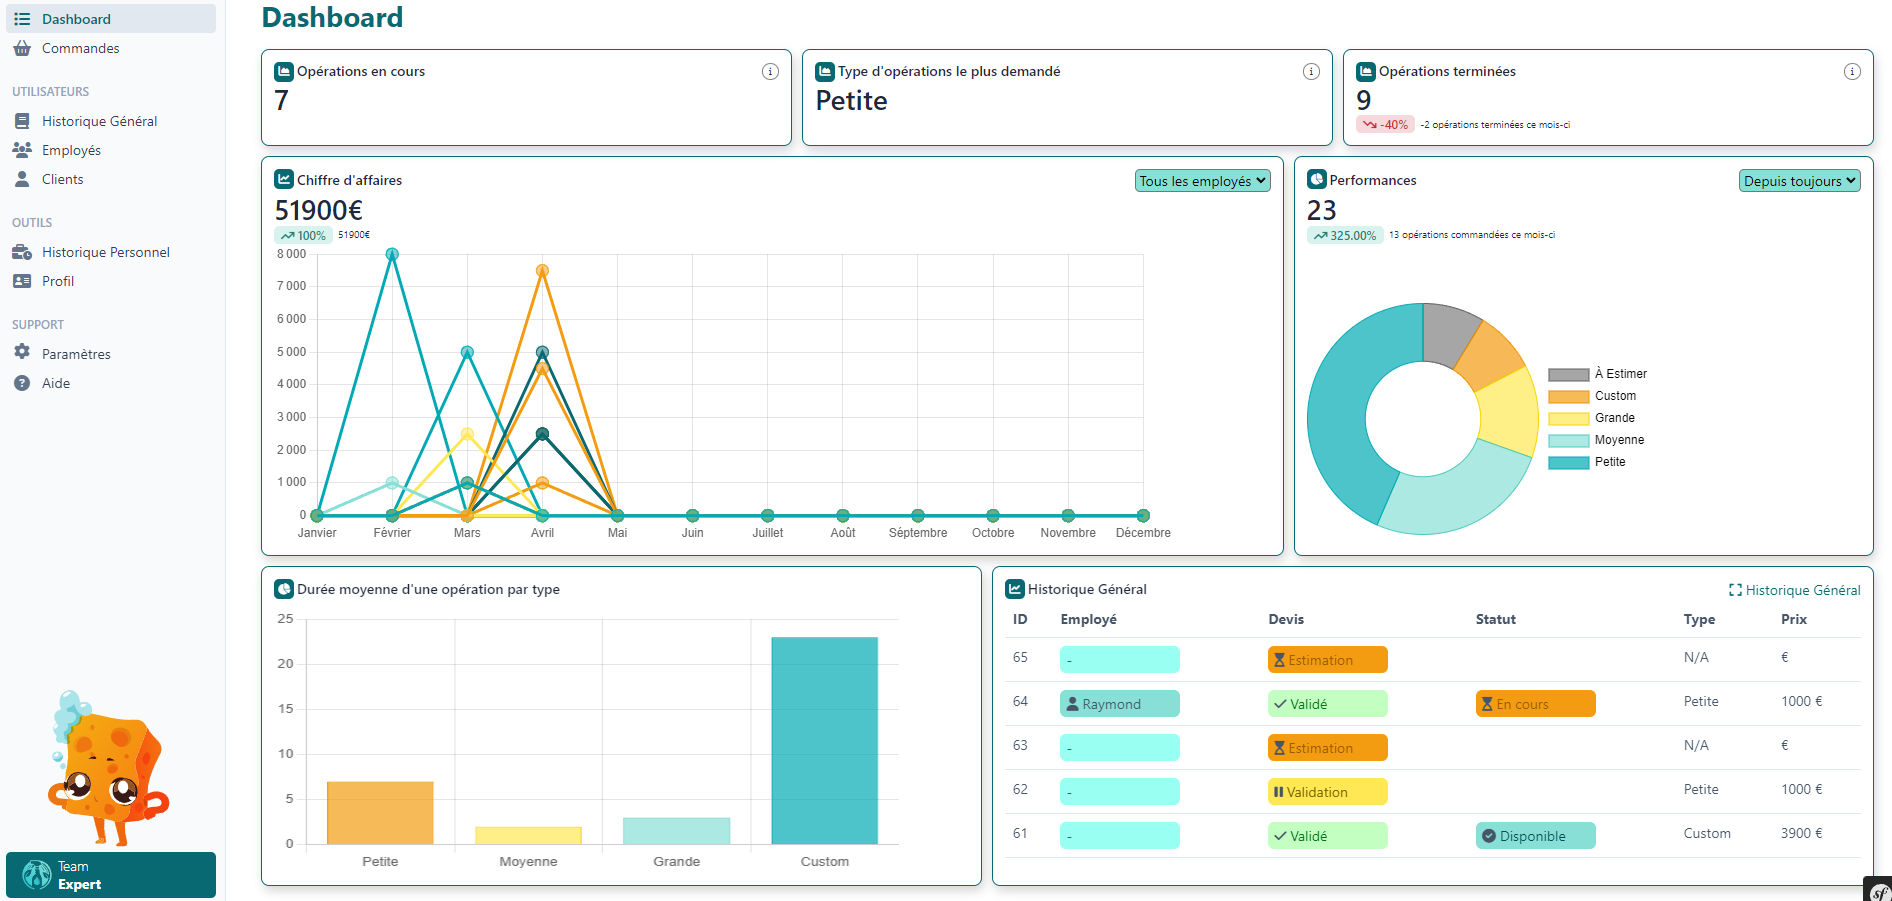1892x901 pixels.
Task: Click the Grande yellow legend swatch
Action: (1568, 418)
